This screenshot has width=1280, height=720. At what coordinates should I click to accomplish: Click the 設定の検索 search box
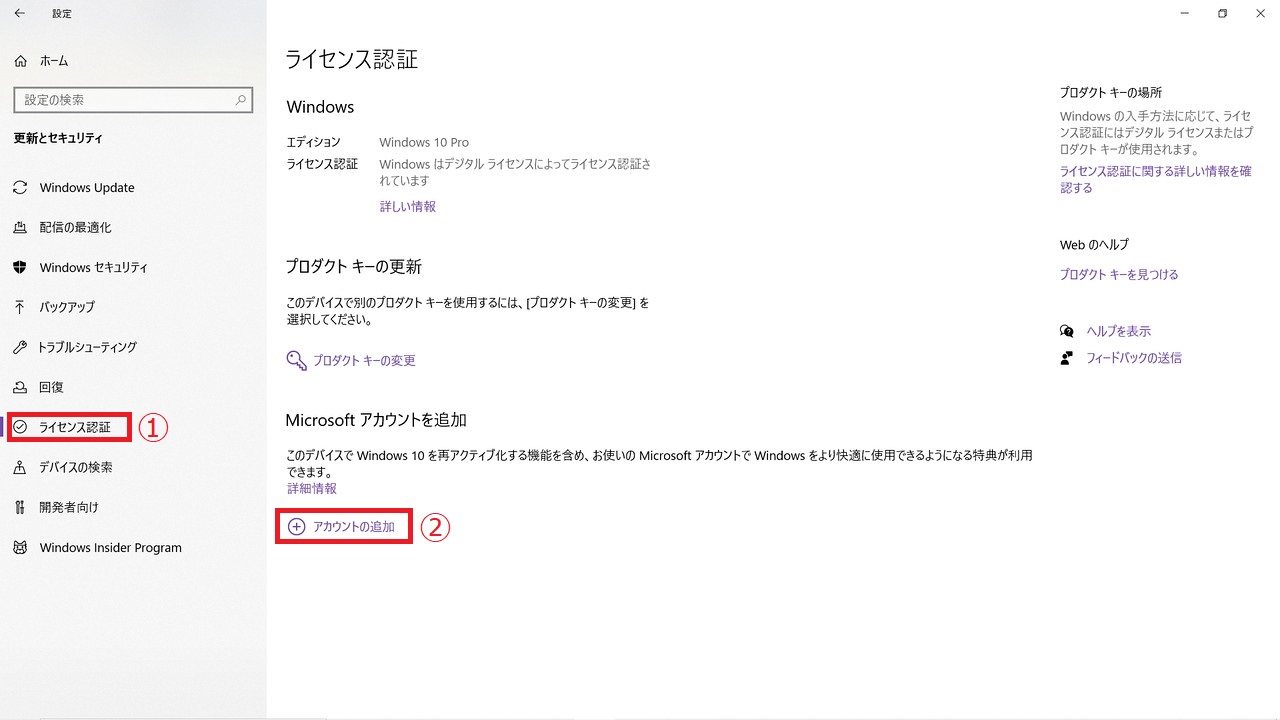tap(133, 100)
